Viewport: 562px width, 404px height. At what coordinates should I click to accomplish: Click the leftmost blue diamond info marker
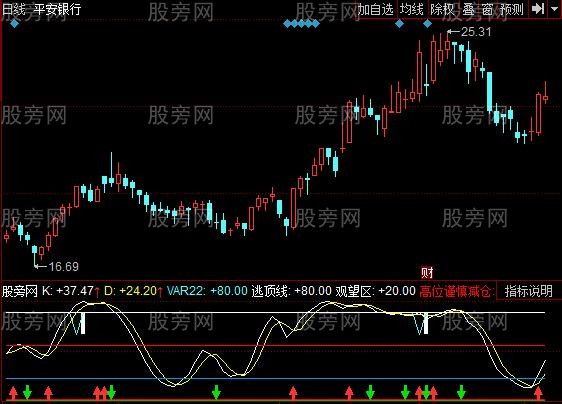point(14,24)
